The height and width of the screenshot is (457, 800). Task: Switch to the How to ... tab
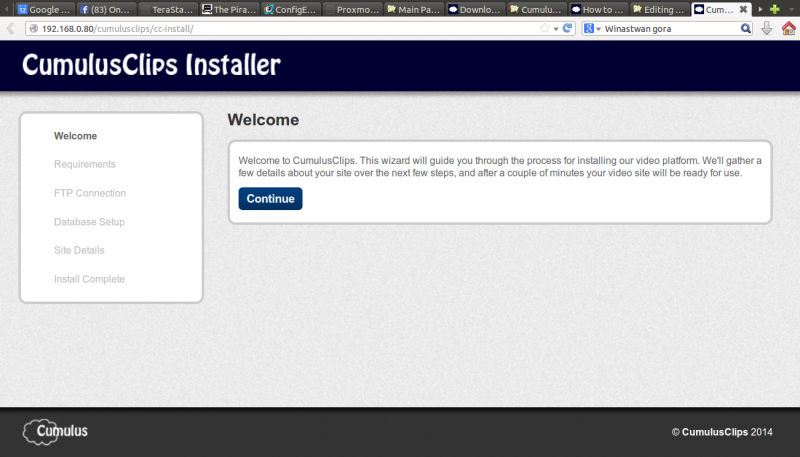point(598,9)
